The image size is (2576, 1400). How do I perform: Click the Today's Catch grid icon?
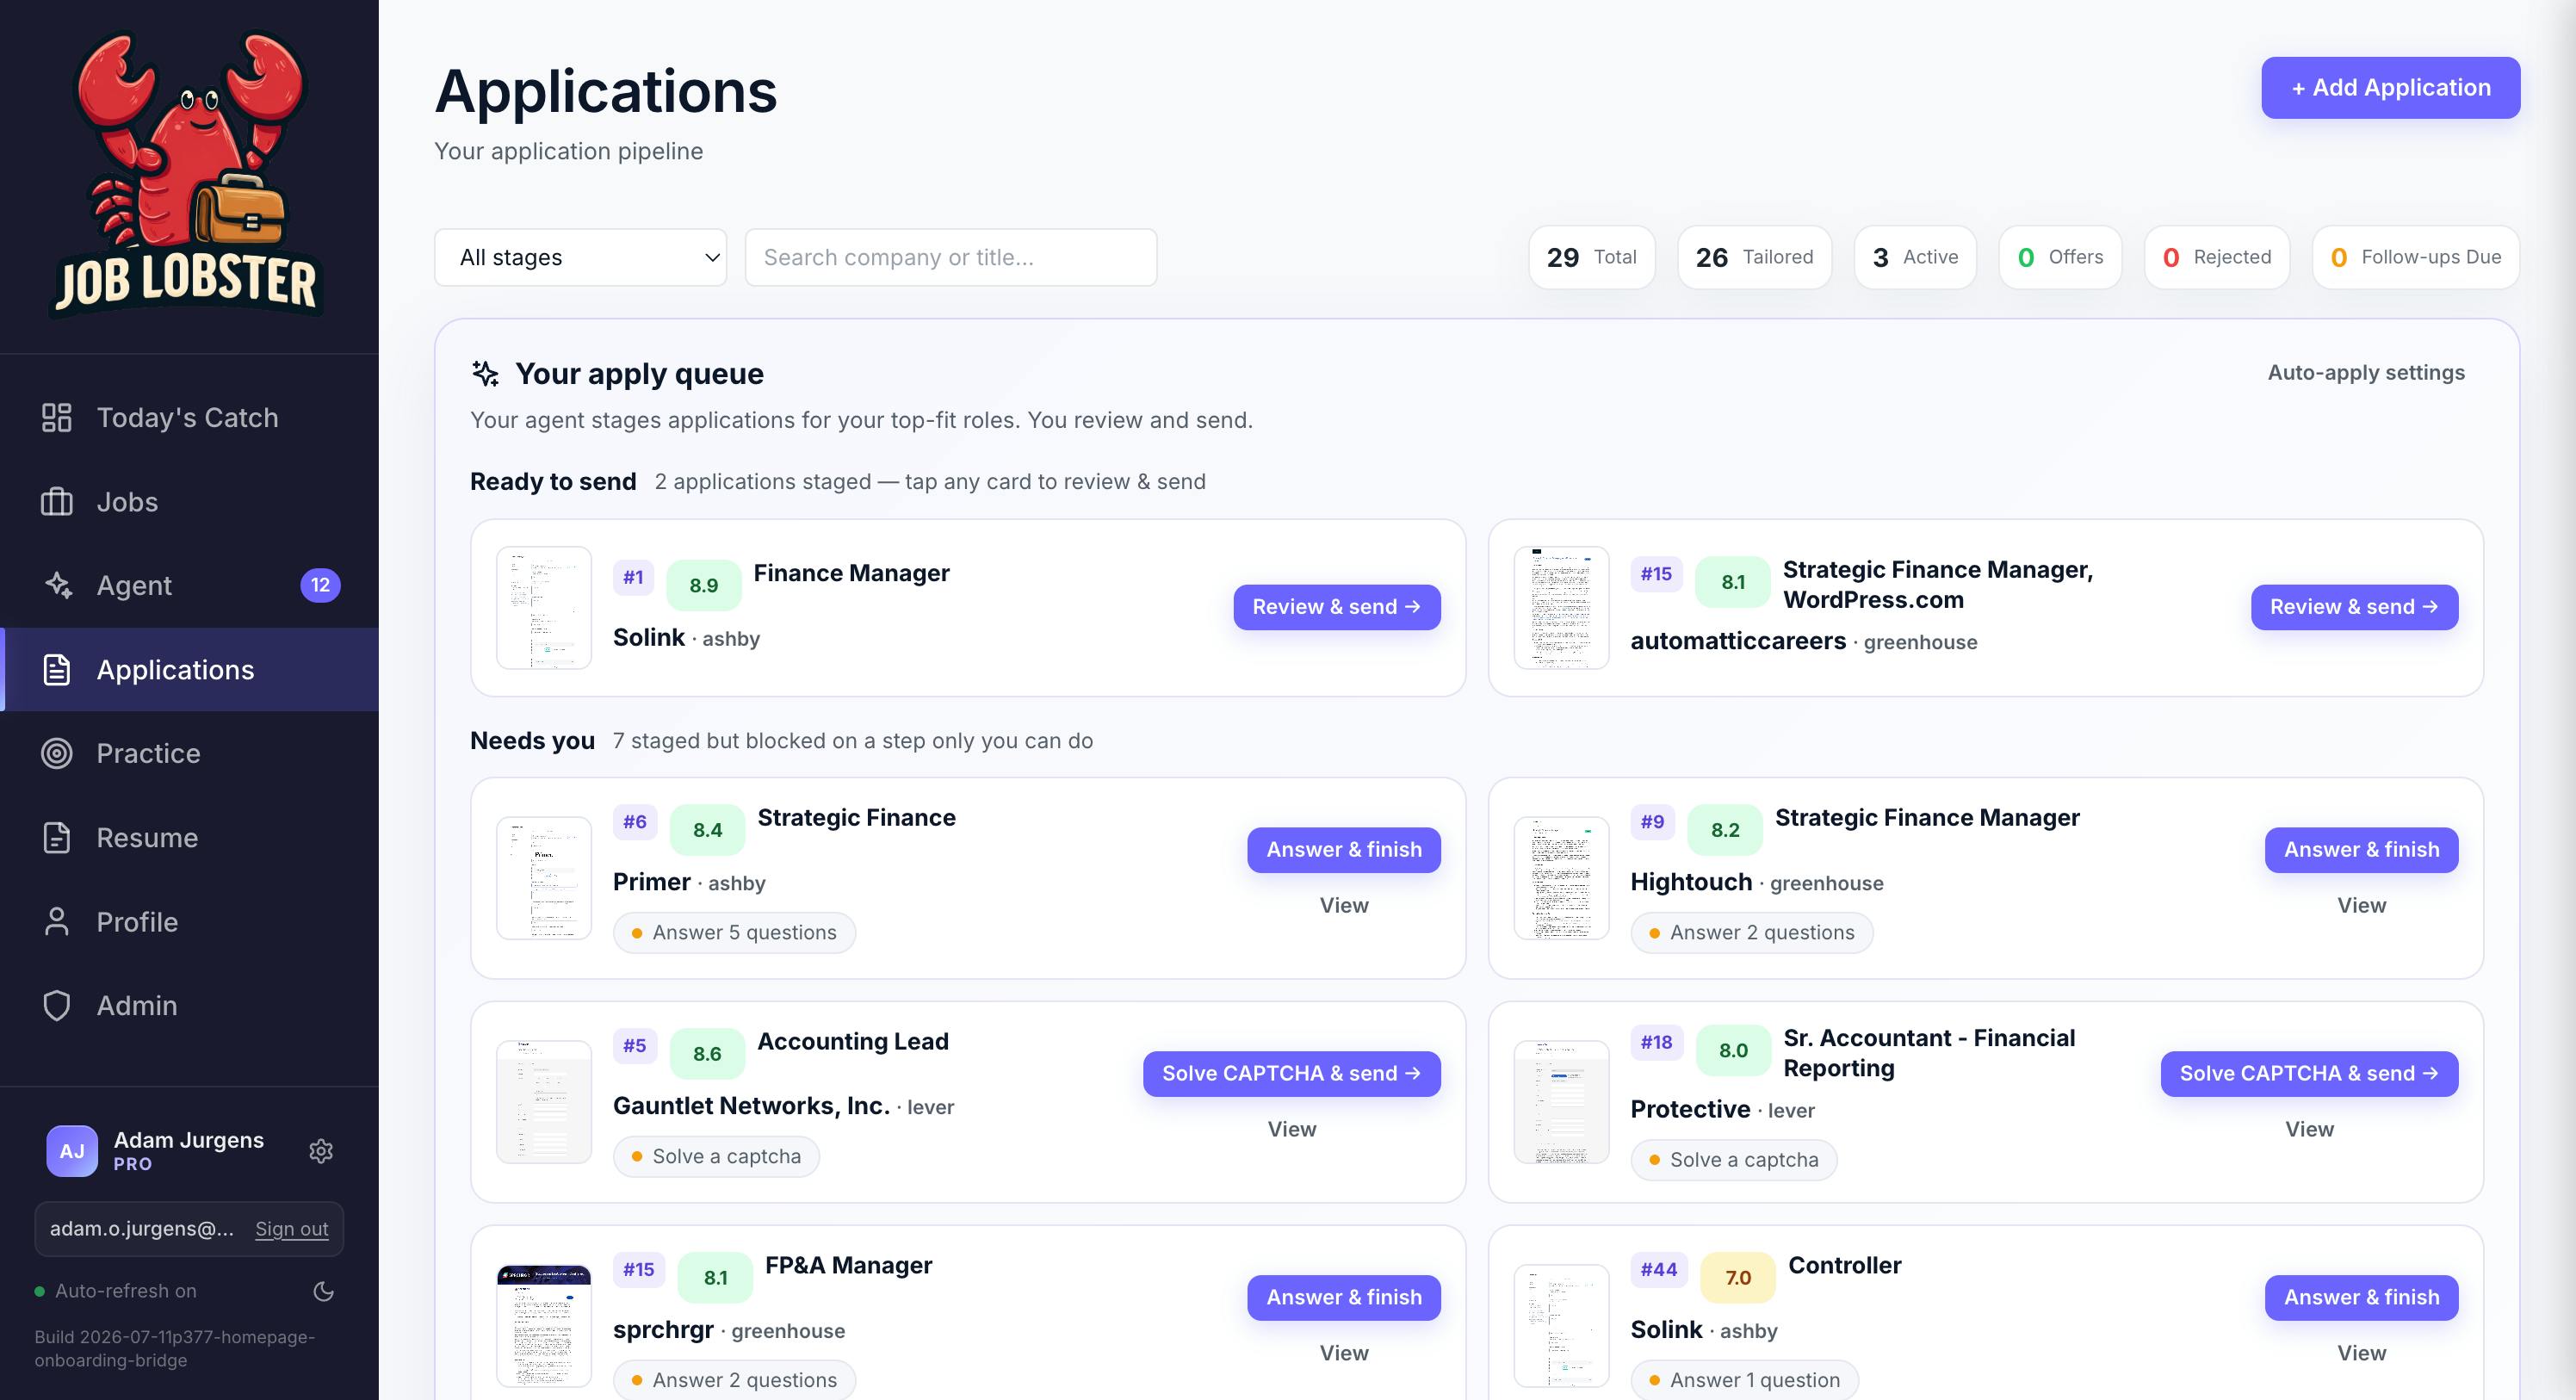pyautogui.click(x=57, y=418)
